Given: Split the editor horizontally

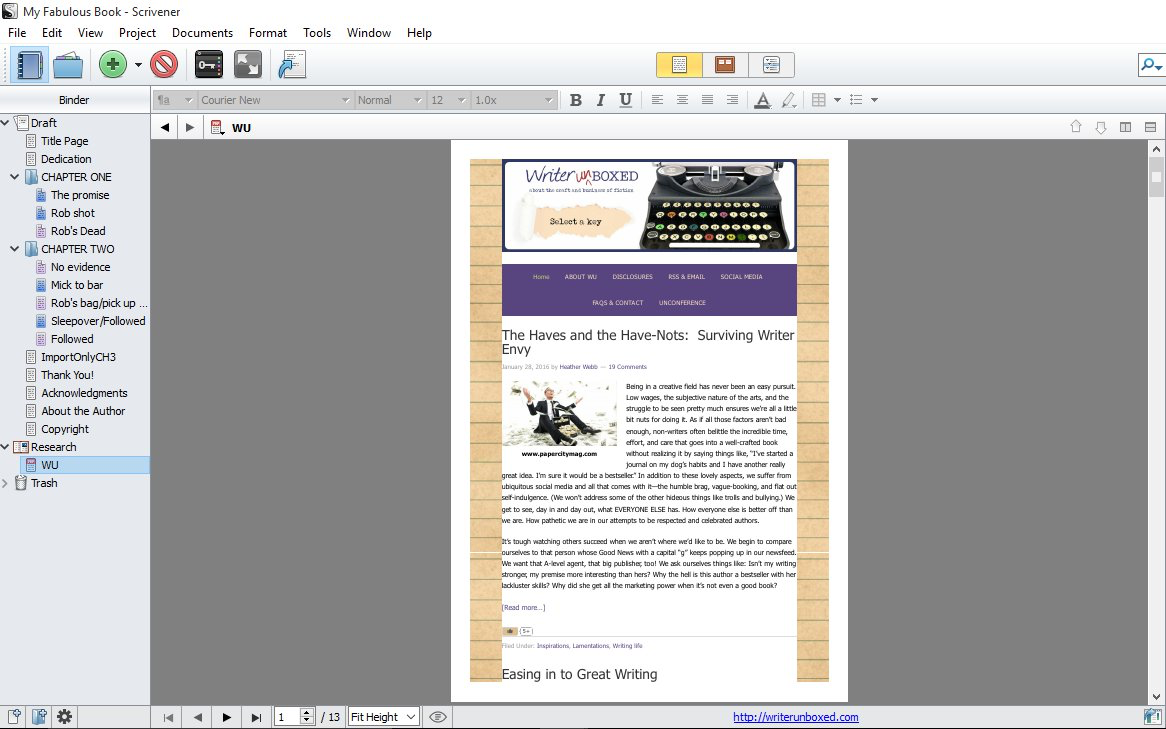Looking at the screenshot, I should click(x=1150, y=127).
